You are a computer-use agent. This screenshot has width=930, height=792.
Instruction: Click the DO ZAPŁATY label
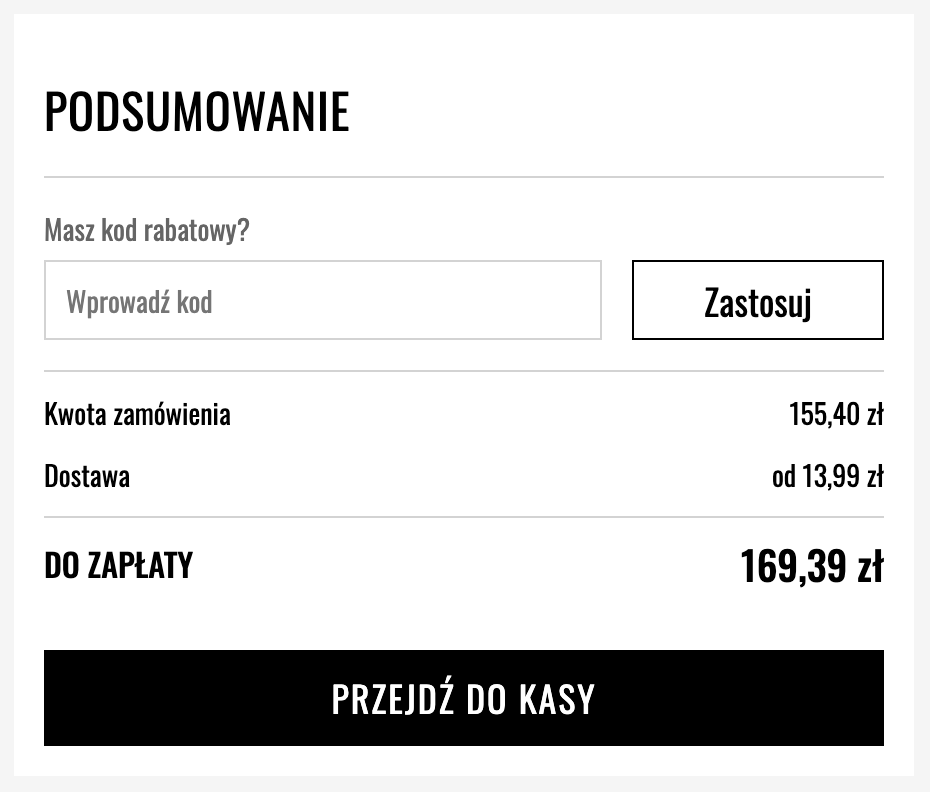[x=118, y=566]
